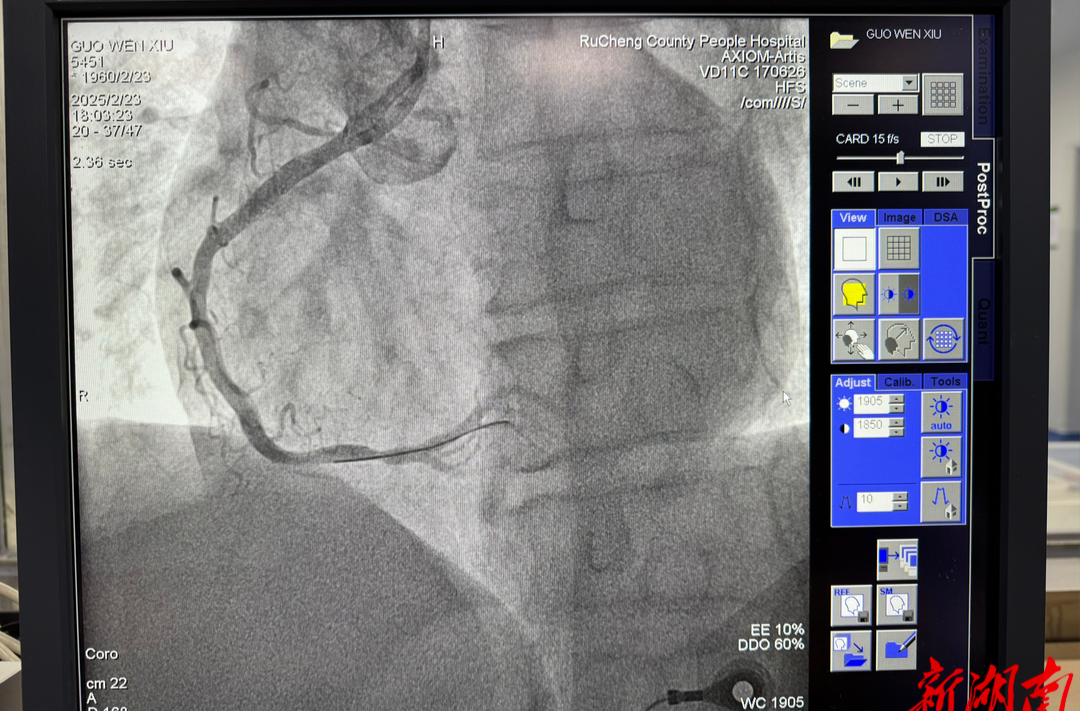
Task: Open the Examination side tab
Action: click(984, 76)
